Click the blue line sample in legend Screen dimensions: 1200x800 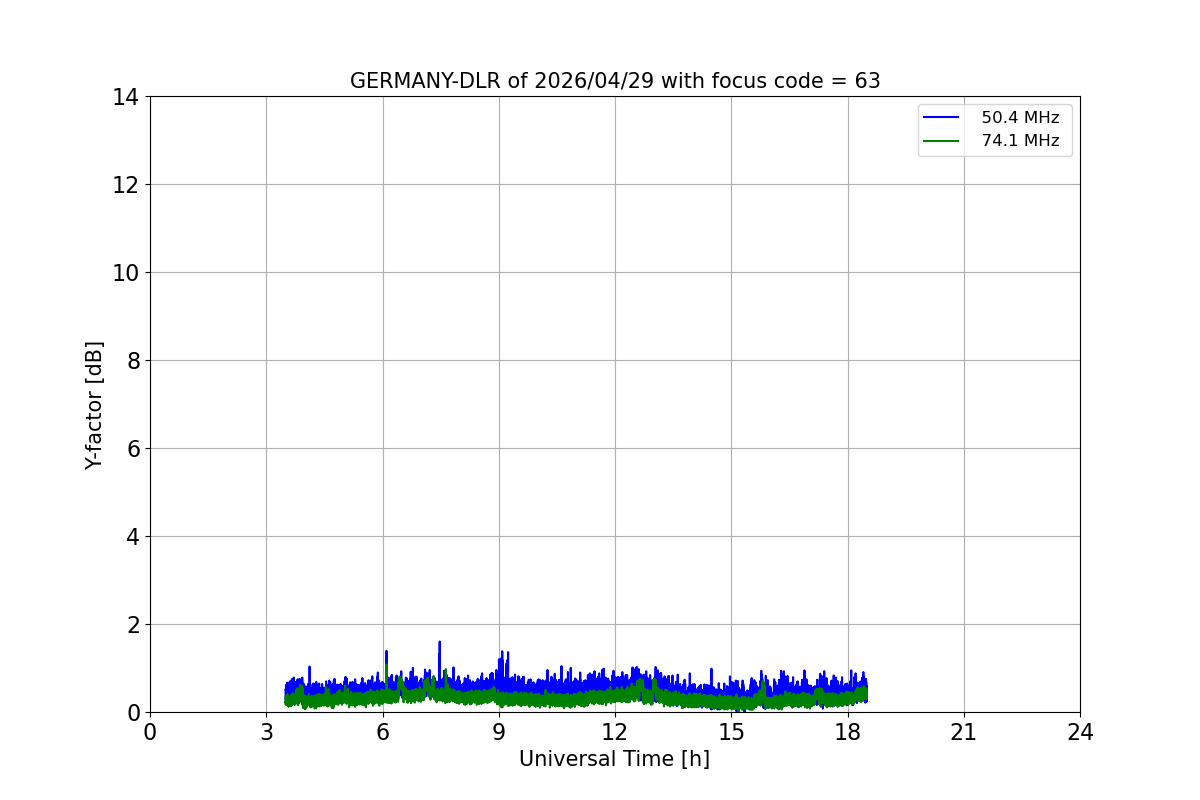[941, 118]
